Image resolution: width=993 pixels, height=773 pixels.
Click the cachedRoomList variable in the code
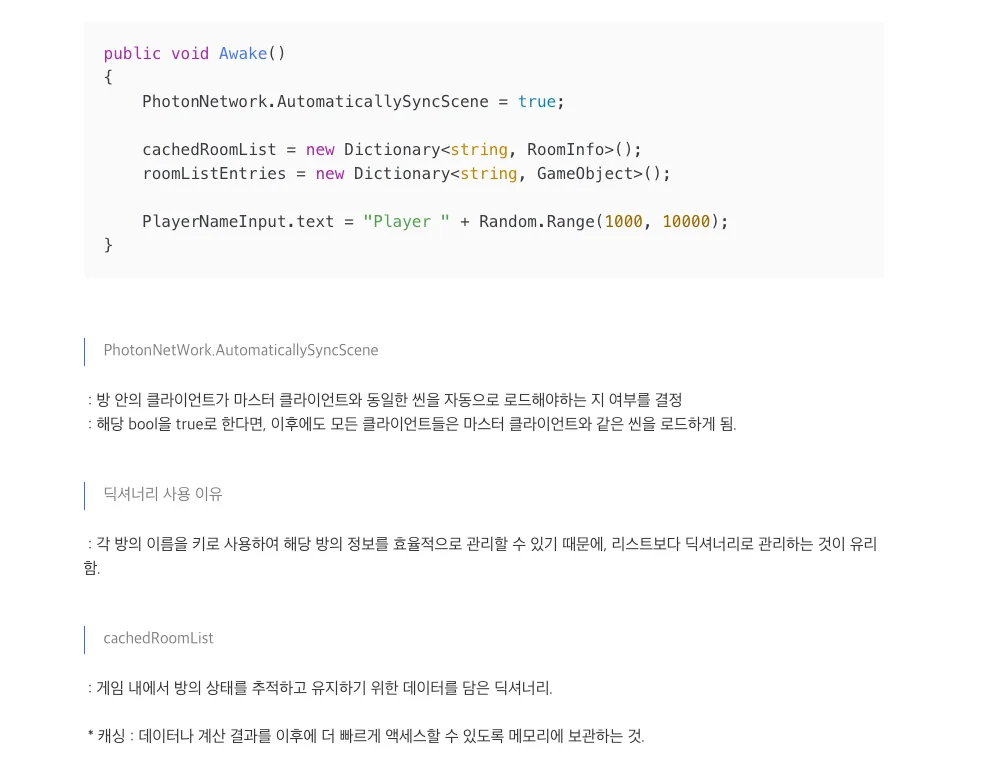coord(209,150)
